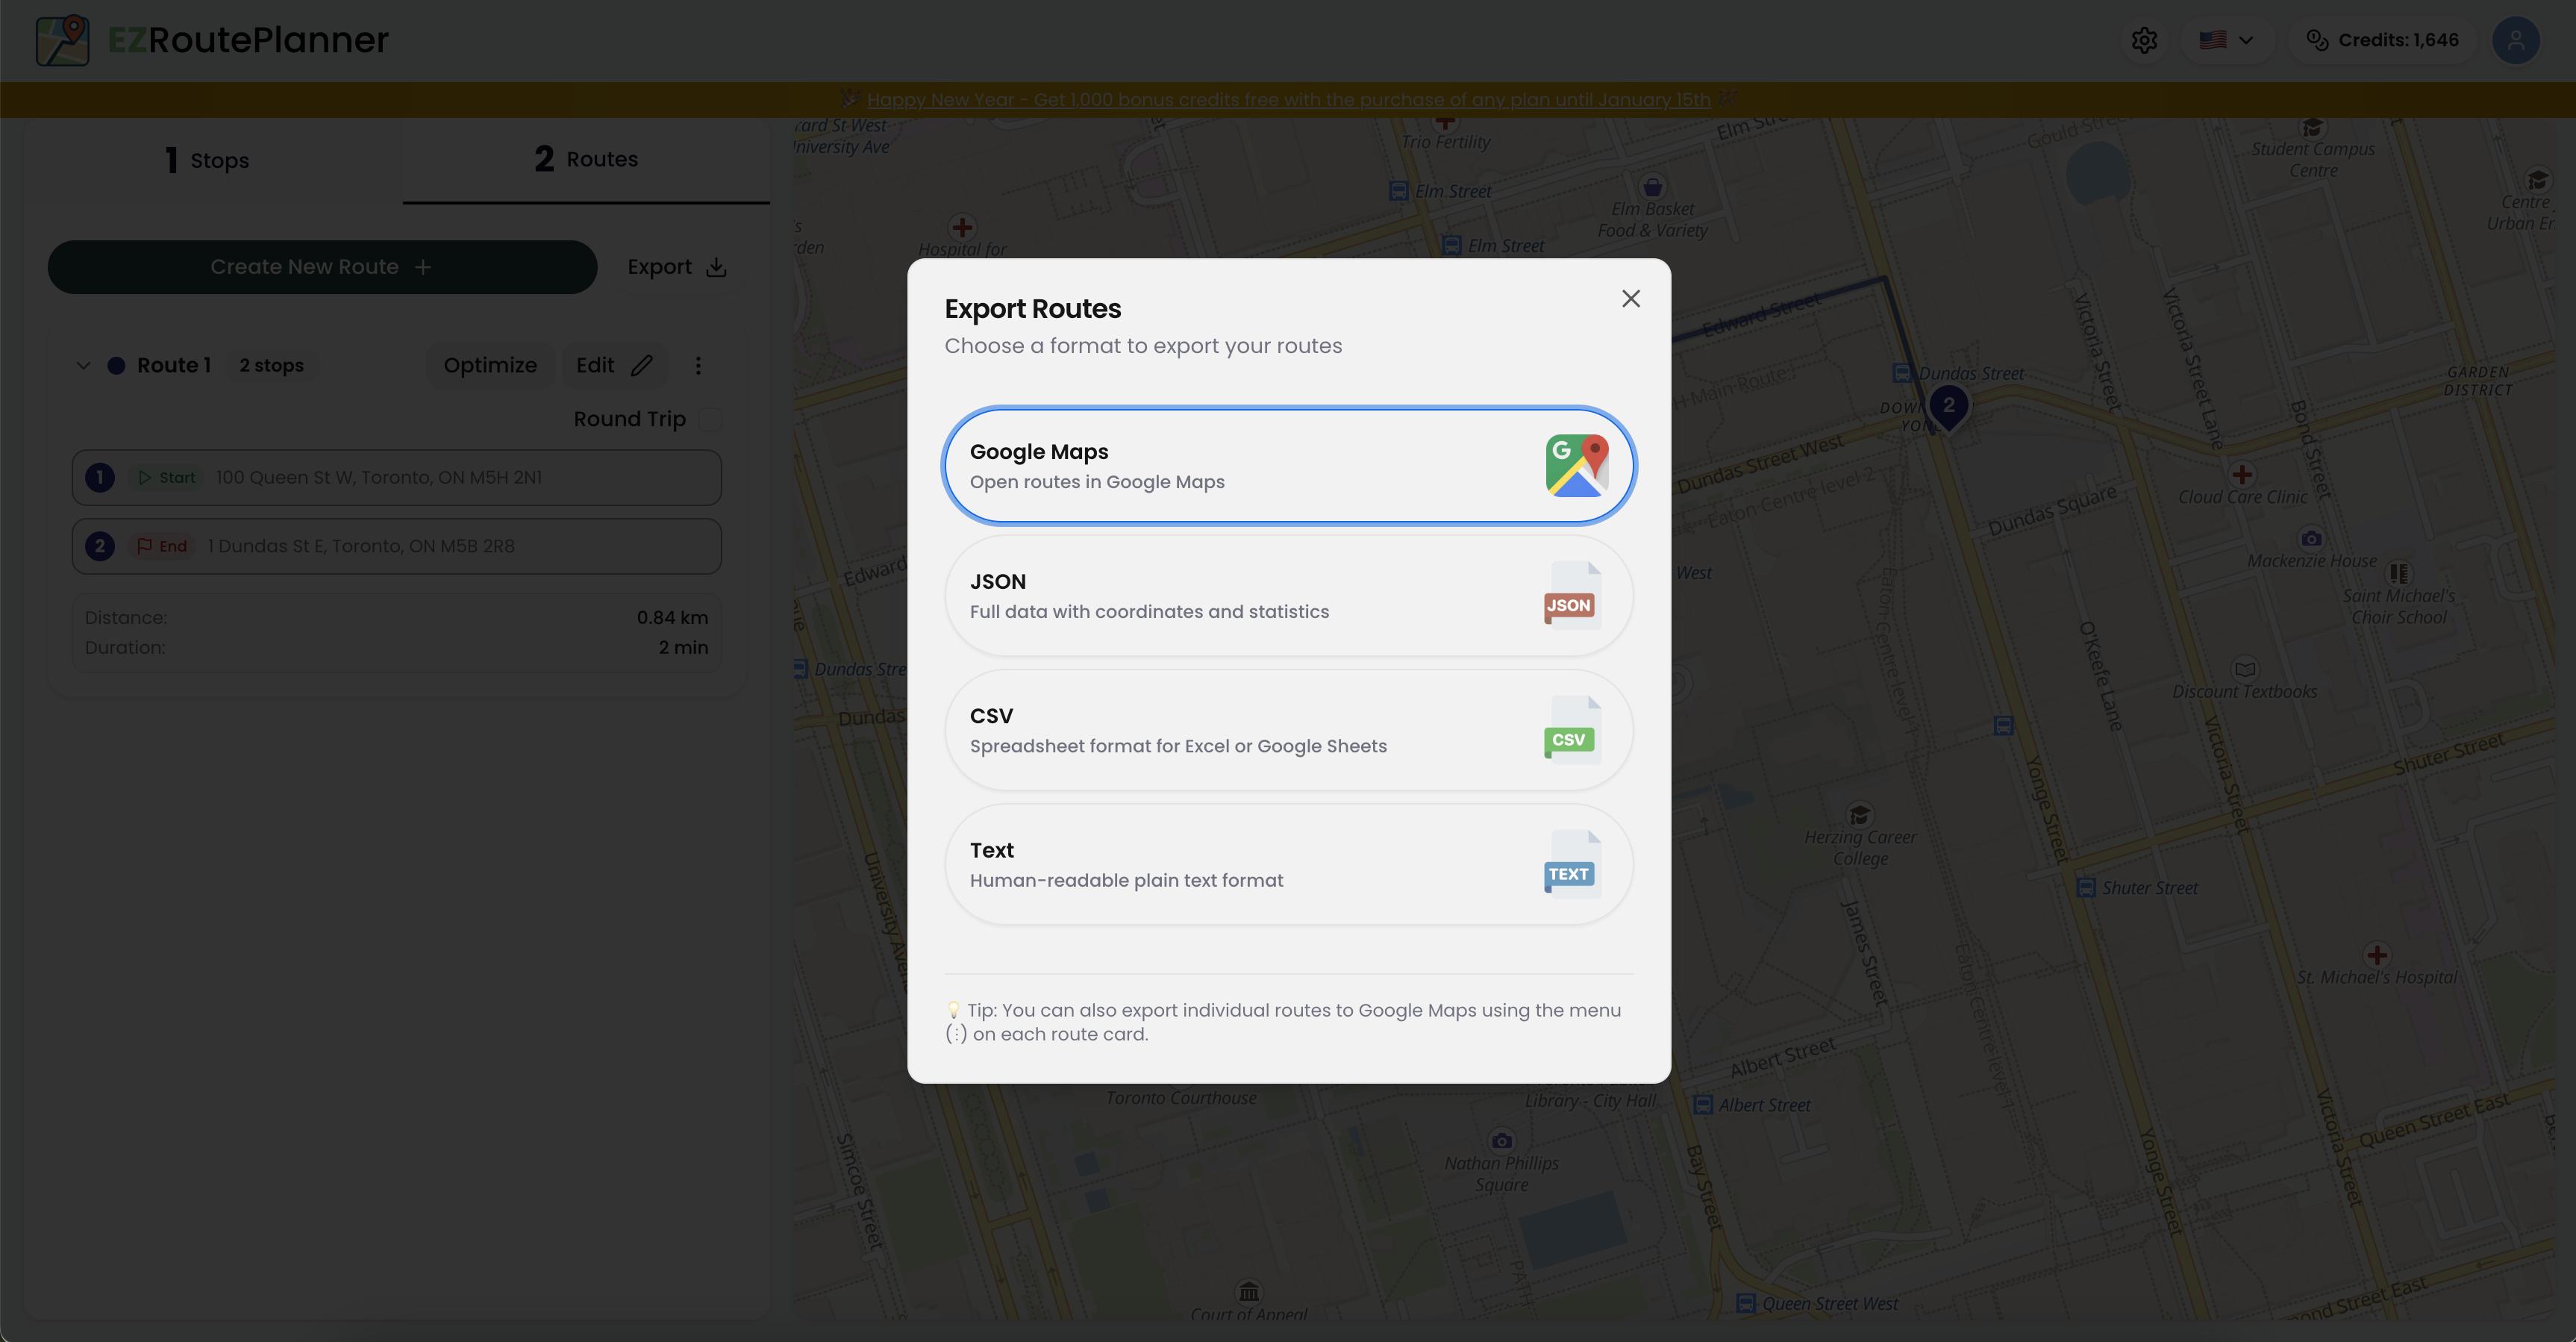Click the Route 1 color dot indicator
Screen dimensions: 2576x1342
[x=117, y=365]
